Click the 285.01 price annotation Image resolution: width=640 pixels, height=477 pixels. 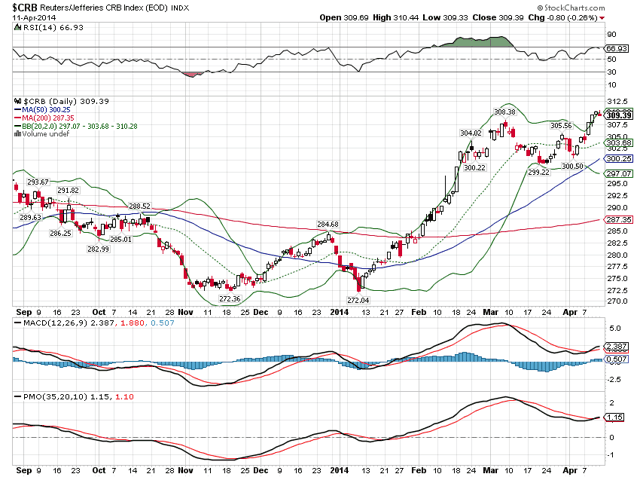click(x=121, y=239)
